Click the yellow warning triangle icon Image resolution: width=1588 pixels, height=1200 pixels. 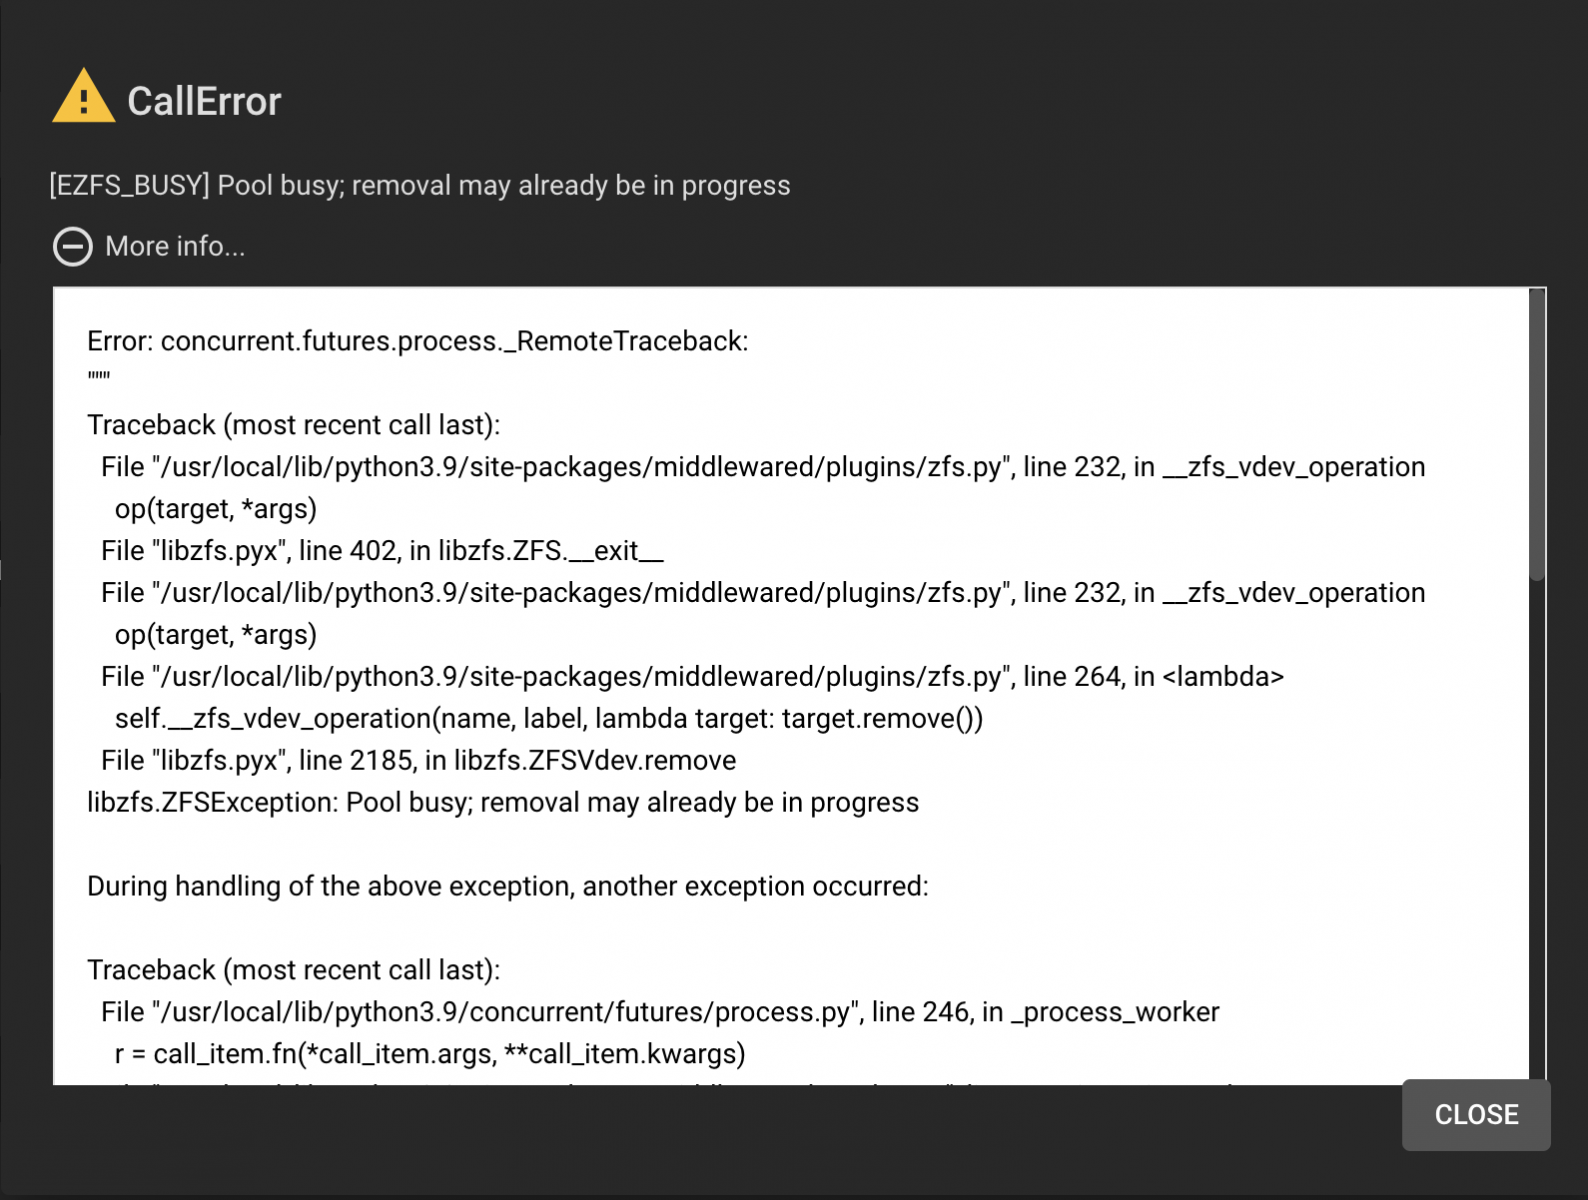coord(83,96)
